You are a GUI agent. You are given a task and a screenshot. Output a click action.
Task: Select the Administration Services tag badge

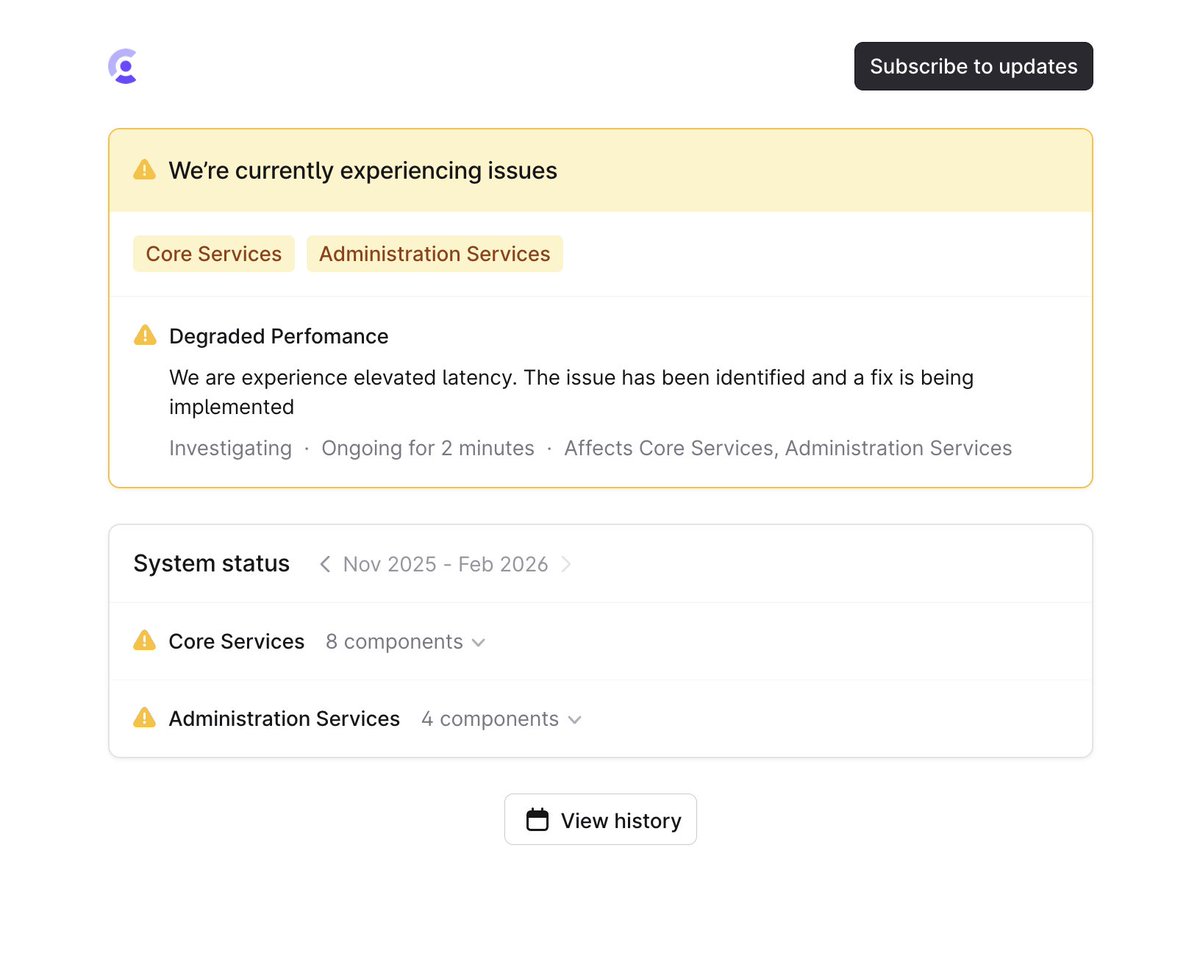click(x=434, y=254)
